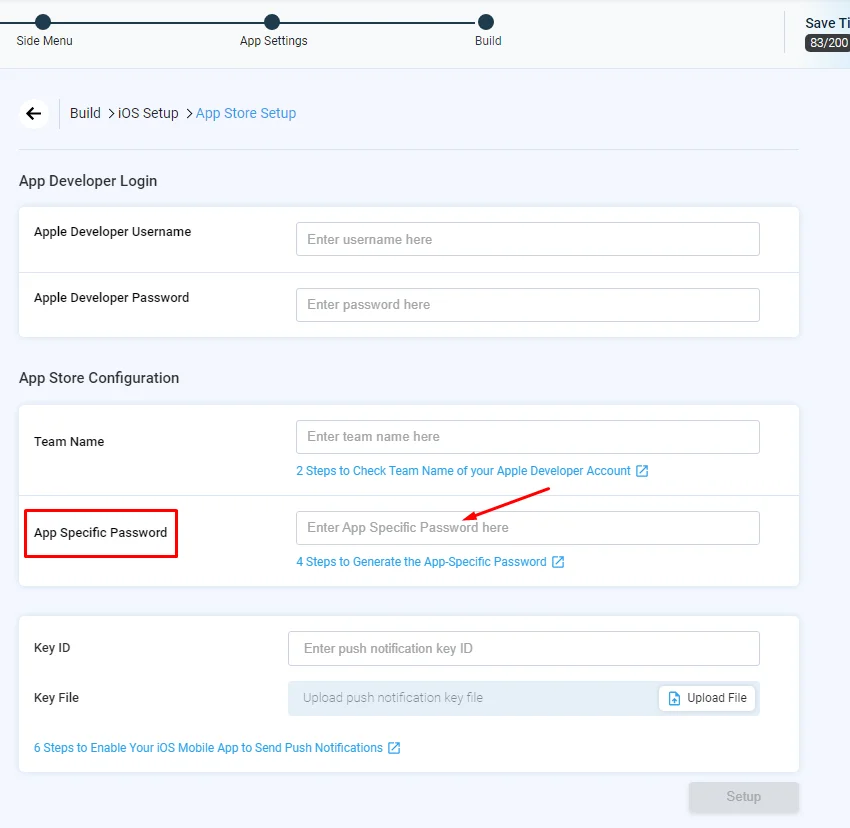Click the App Specific Password input field
The height and width of the screenshot is (828, 850).
[x=527, y=528]
